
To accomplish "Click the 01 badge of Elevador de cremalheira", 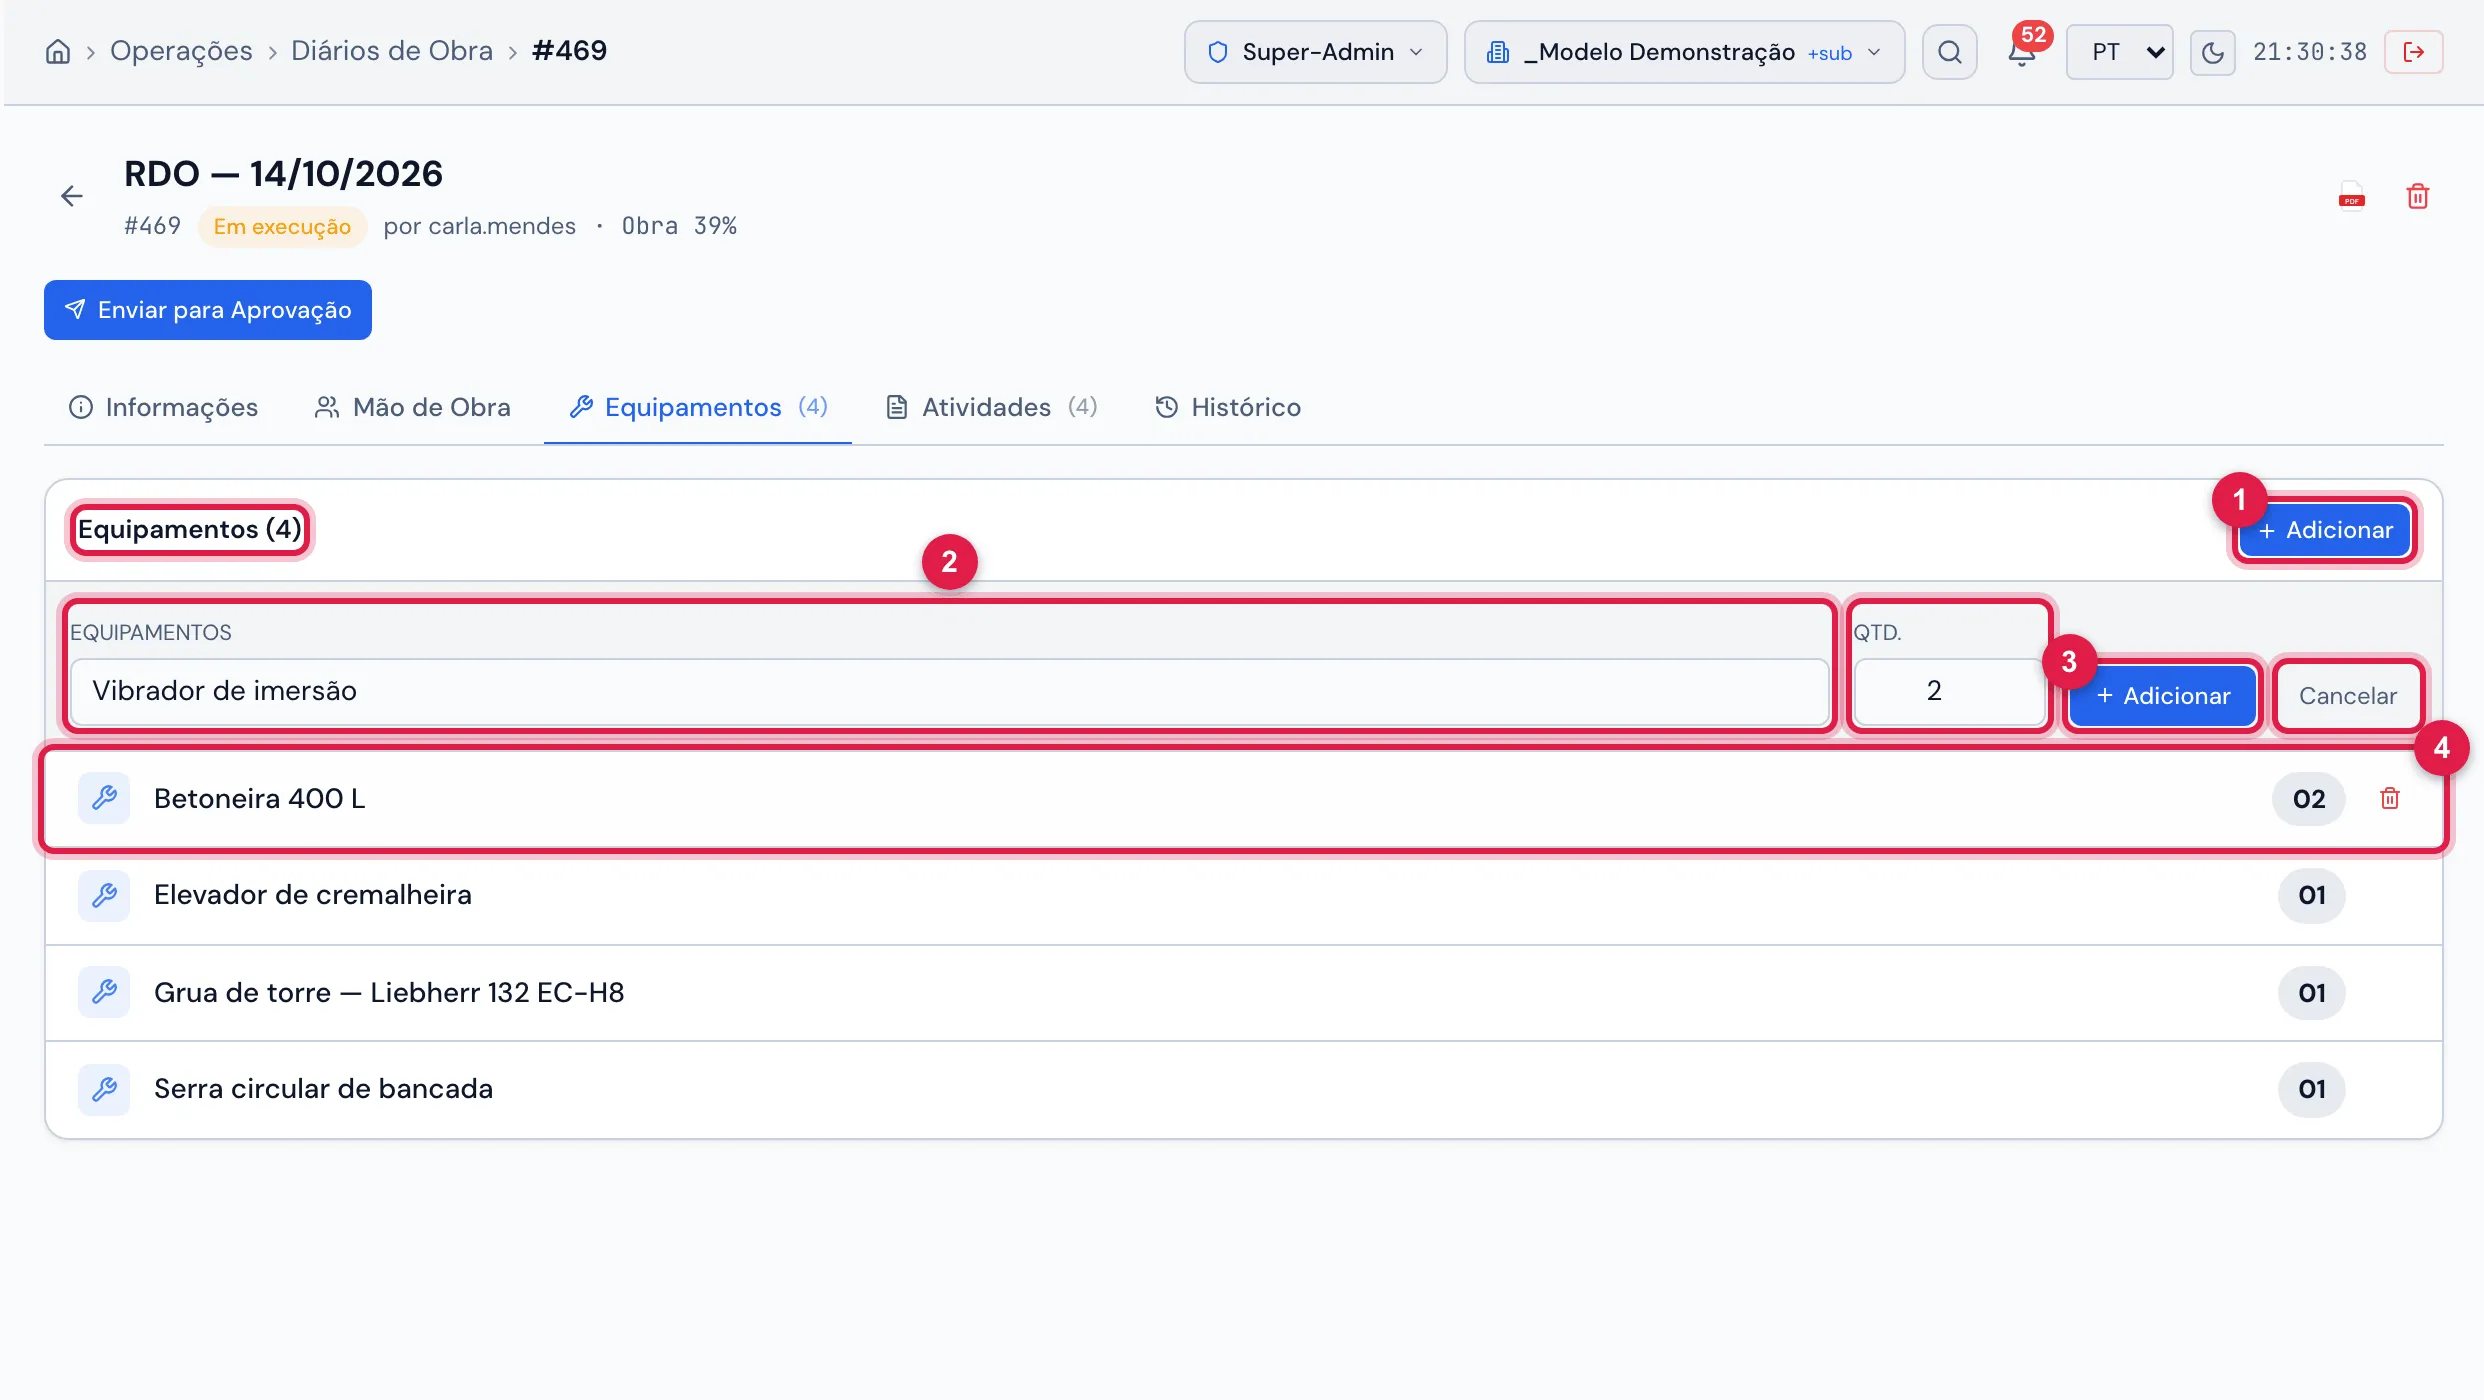I will [x=2311, y=895].
